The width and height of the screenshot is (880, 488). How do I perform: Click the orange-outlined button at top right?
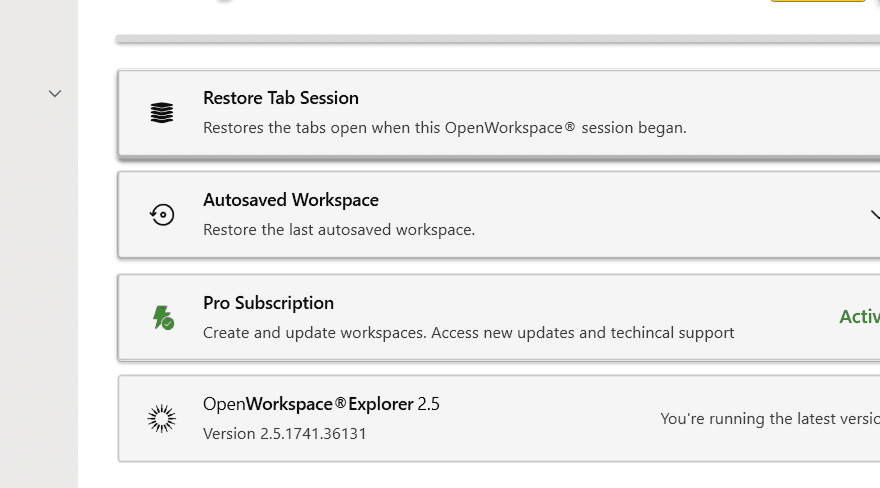coord(818,2)
